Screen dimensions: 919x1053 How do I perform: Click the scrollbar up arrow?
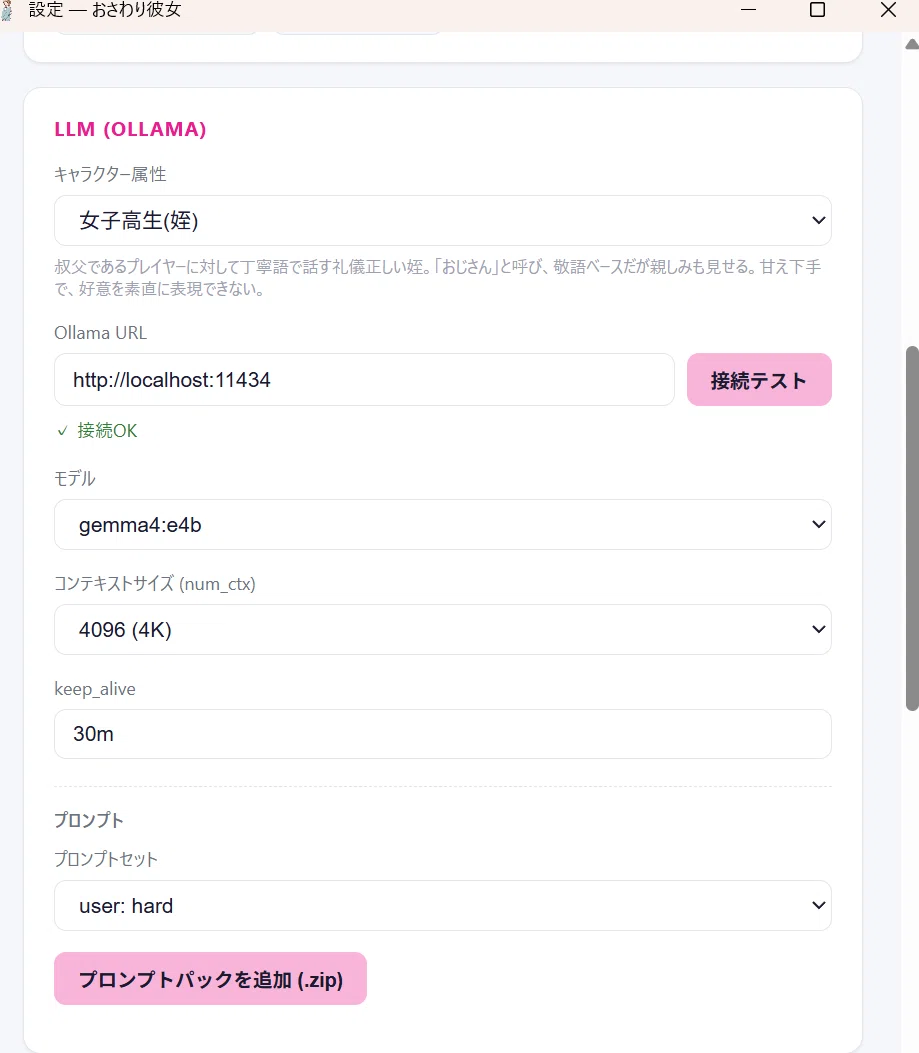click(912, 44)
